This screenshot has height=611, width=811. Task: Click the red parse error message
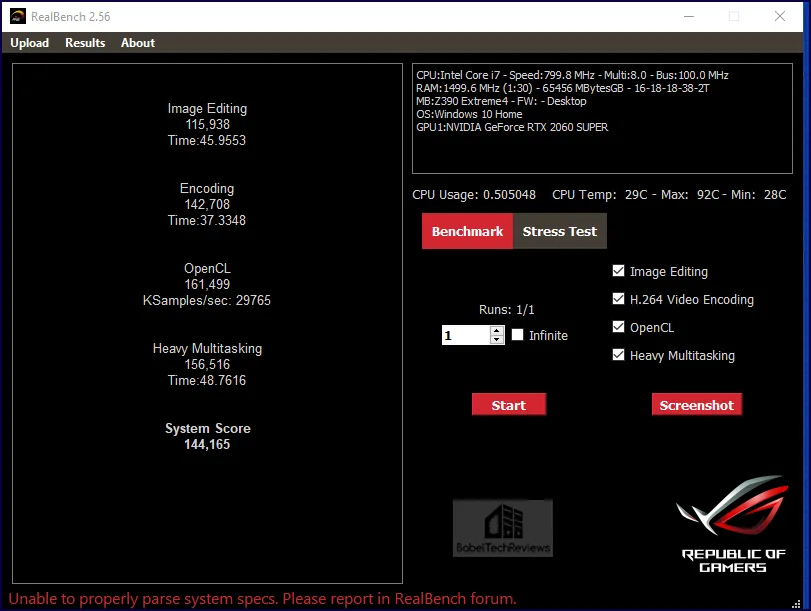262,599
